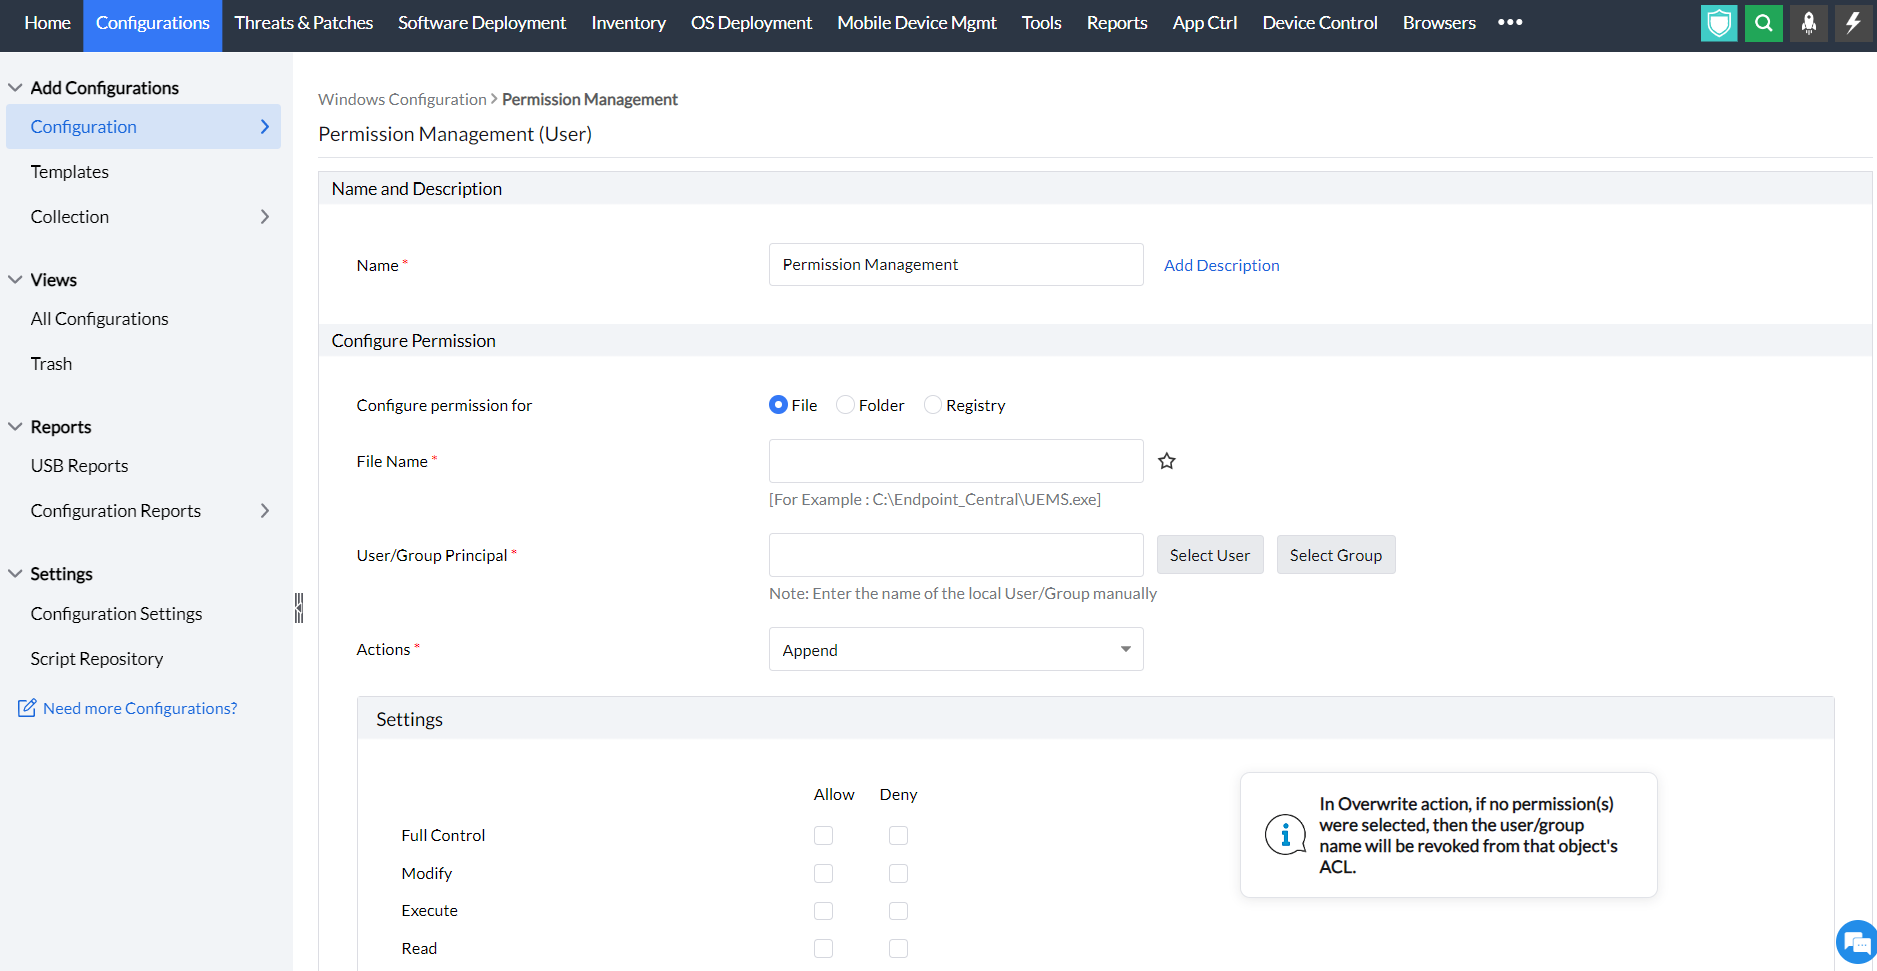Click the shield icon in top bar
This screenshot has height=971, width=1877.
[1718, 23]
